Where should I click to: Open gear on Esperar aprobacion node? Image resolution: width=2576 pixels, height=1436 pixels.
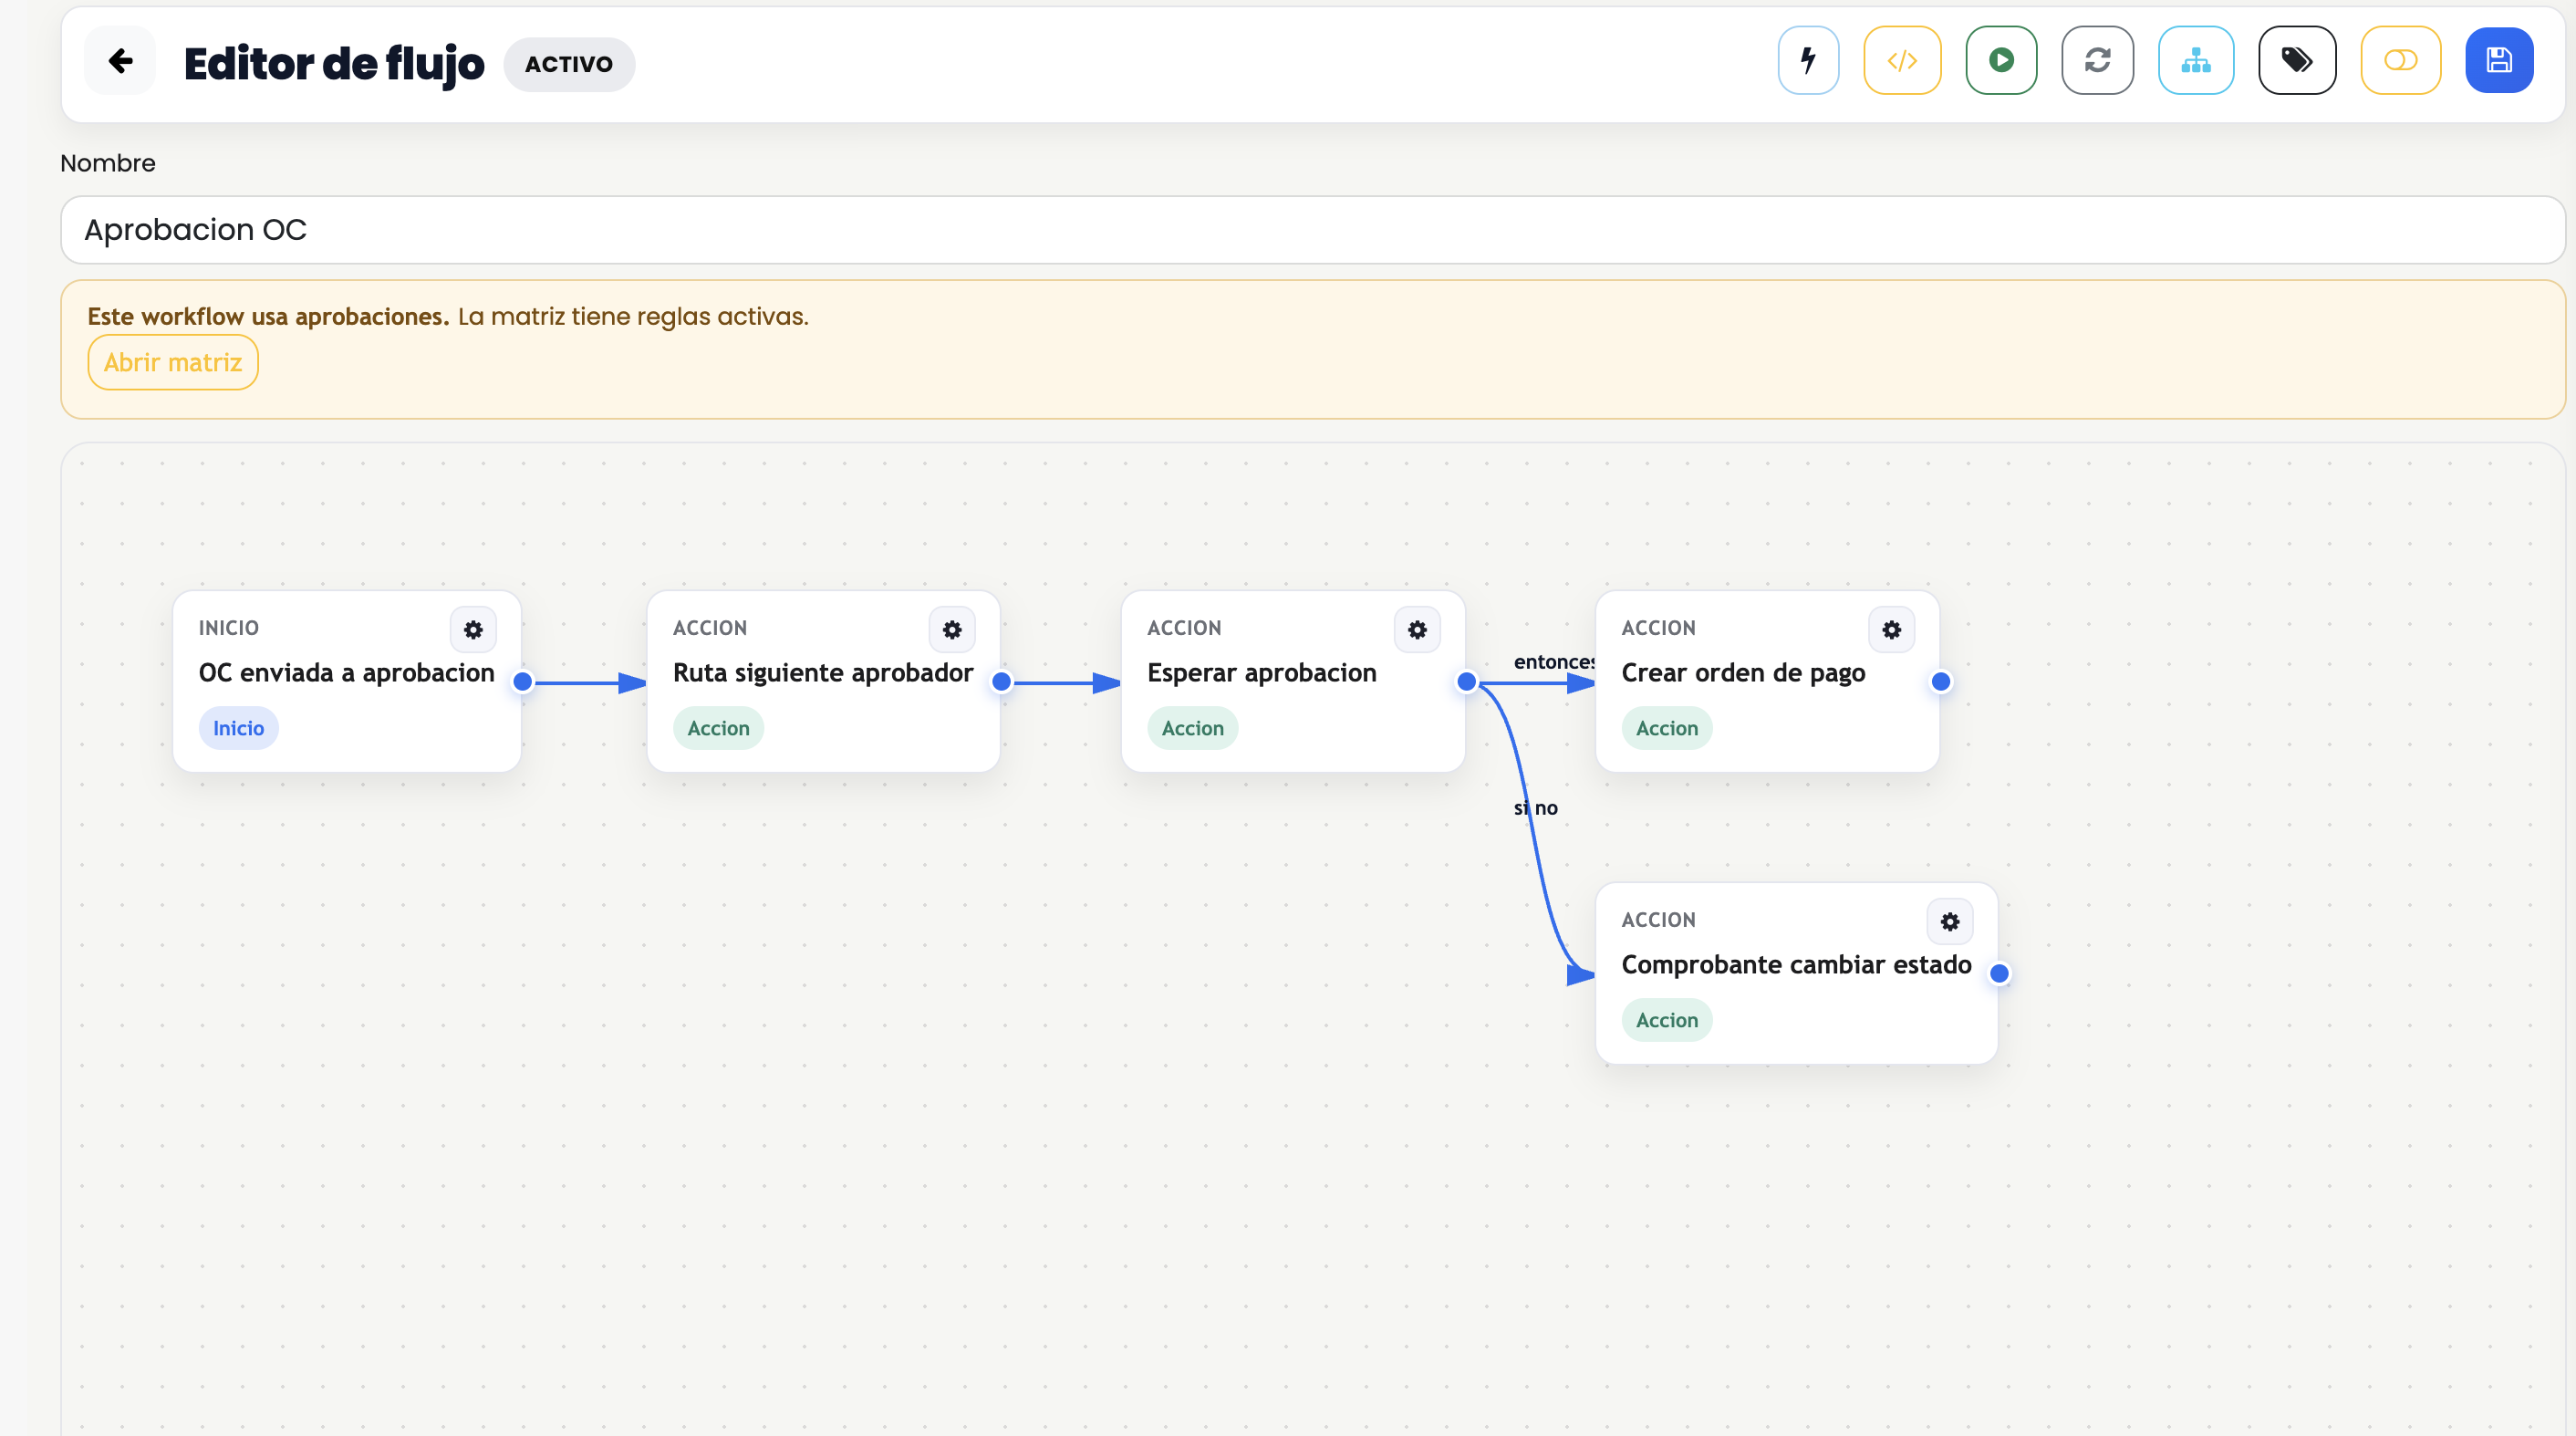(x=1417, y=630)
